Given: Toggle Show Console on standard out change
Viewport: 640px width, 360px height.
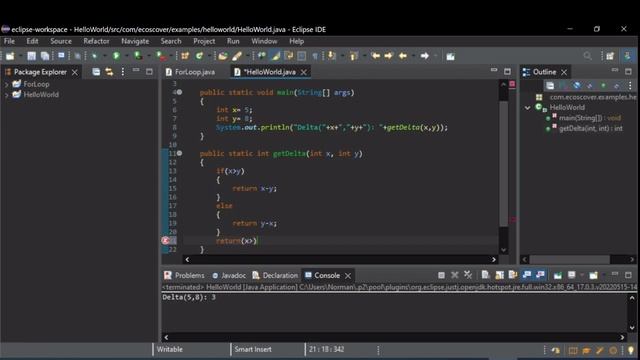Looking at the screenshot, I should tap(527, 276).
